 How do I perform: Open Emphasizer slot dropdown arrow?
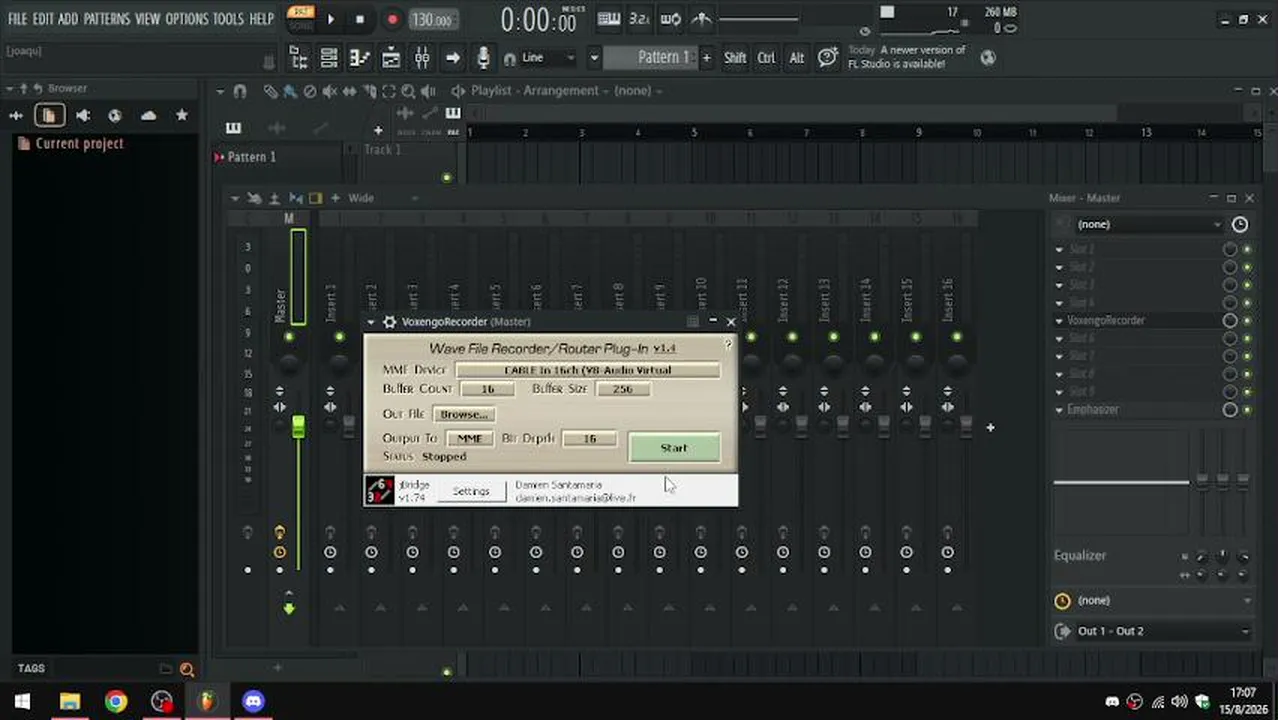point(1059,410)
